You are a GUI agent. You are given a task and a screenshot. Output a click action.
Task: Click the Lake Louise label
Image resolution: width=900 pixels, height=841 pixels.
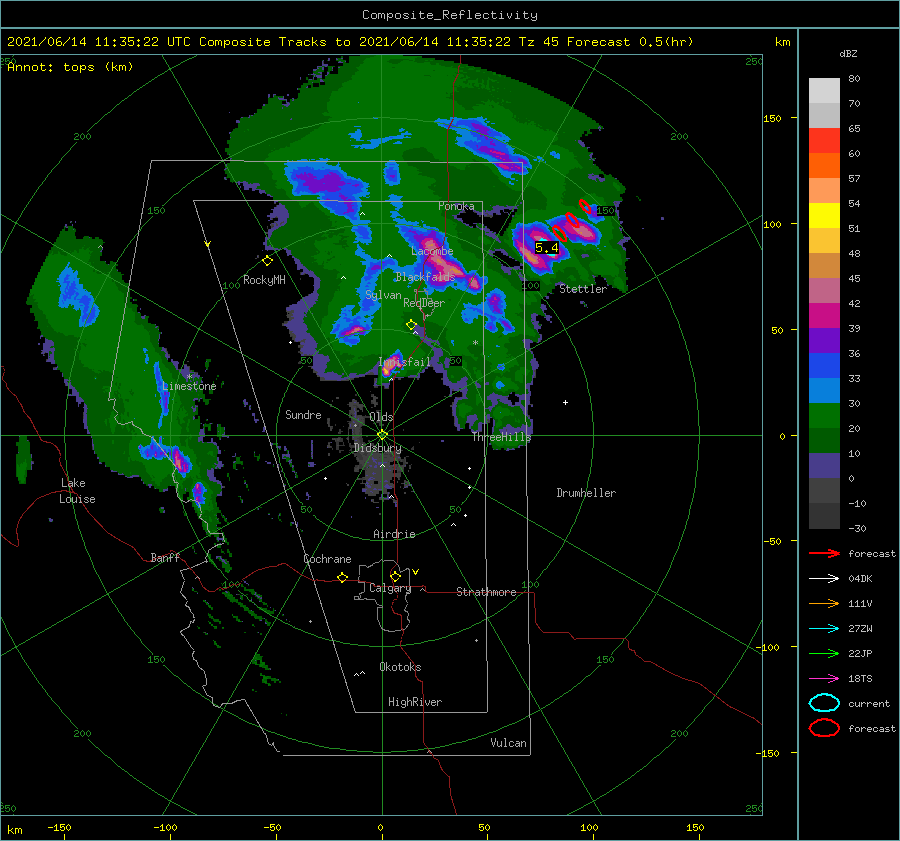pyautogui.click(x=77, y=491)
